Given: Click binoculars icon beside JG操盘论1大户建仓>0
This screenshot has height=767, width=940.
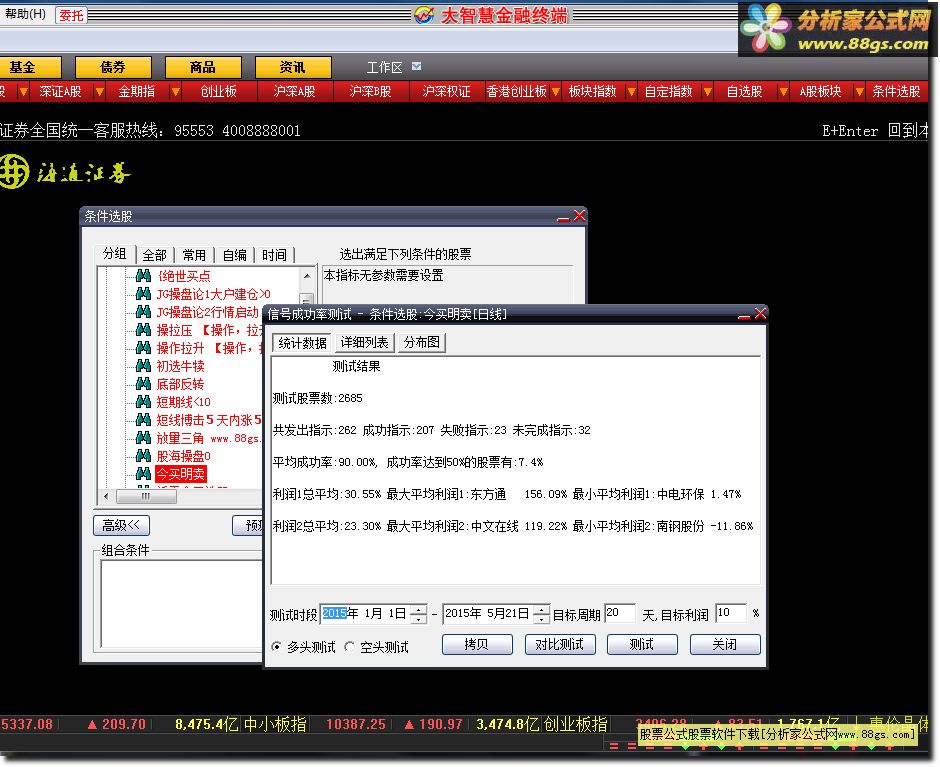Looking at the screenshot, I should point(143,294).
